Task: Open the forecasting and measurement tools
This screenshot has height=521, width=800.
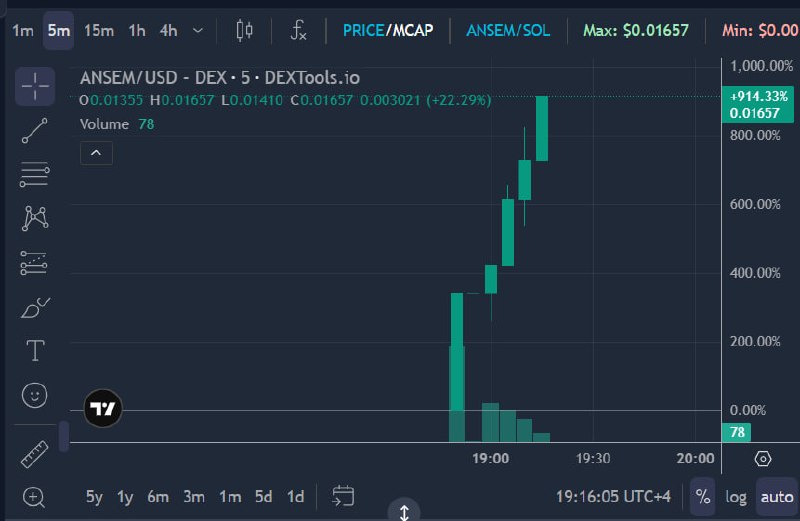Action: pyautogui.click(x=34, y=263)
